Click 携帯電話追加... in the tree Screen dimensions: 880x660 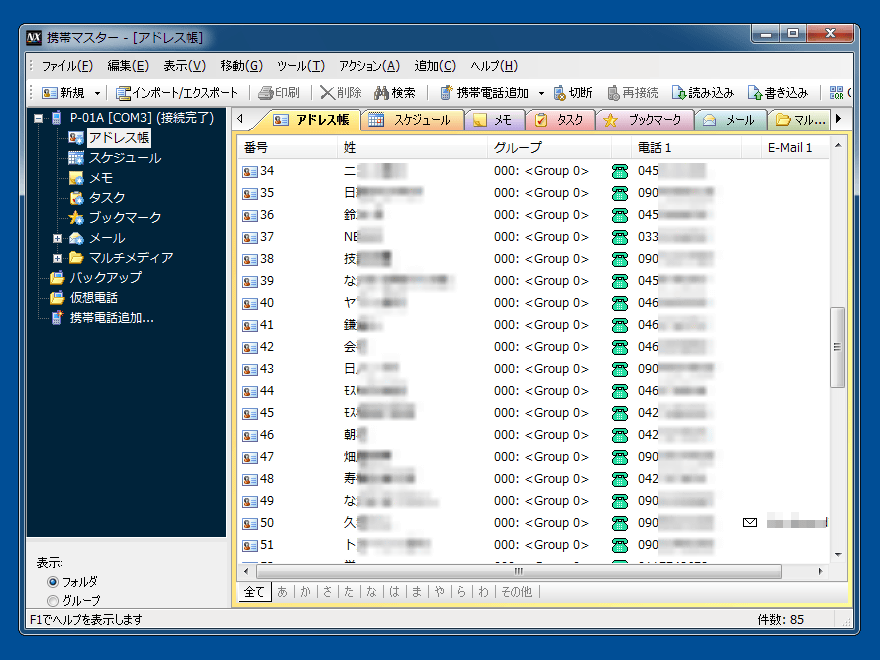pos(111,318)
